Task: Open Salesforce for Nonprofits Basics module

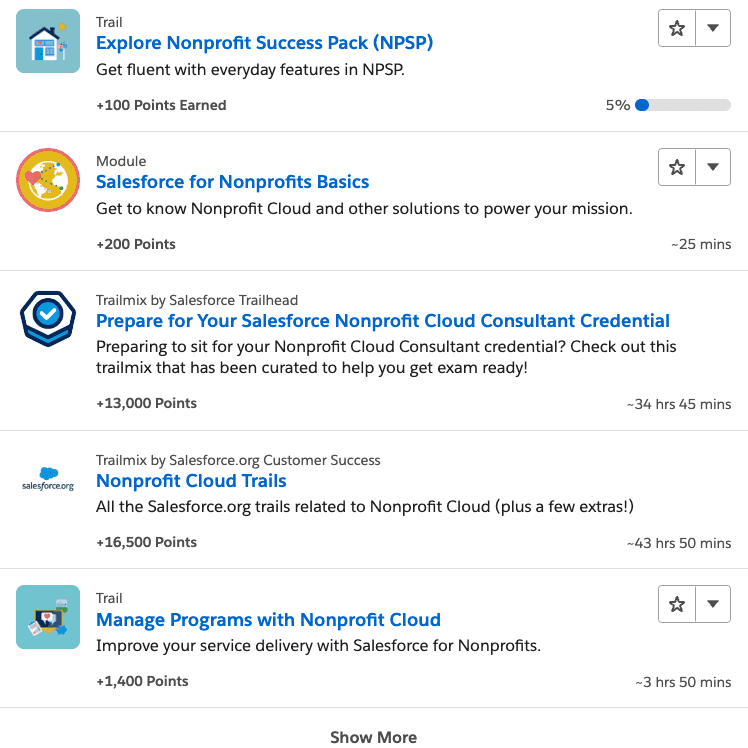Action: point(232,182)
